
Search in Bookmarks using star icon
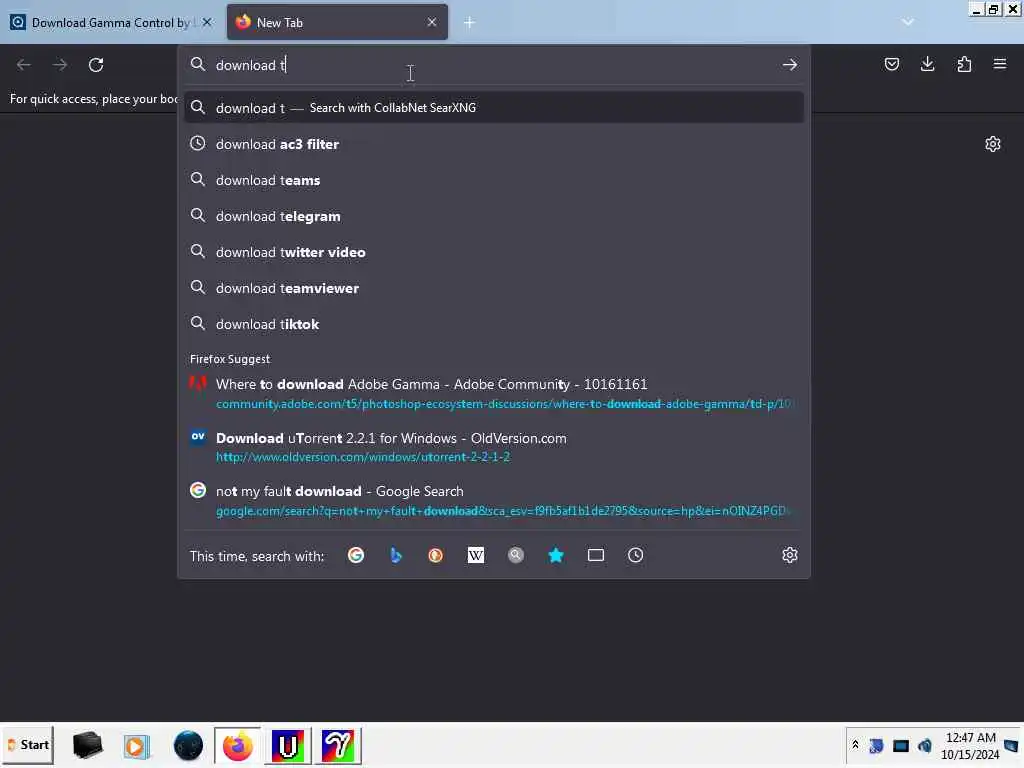556,555
